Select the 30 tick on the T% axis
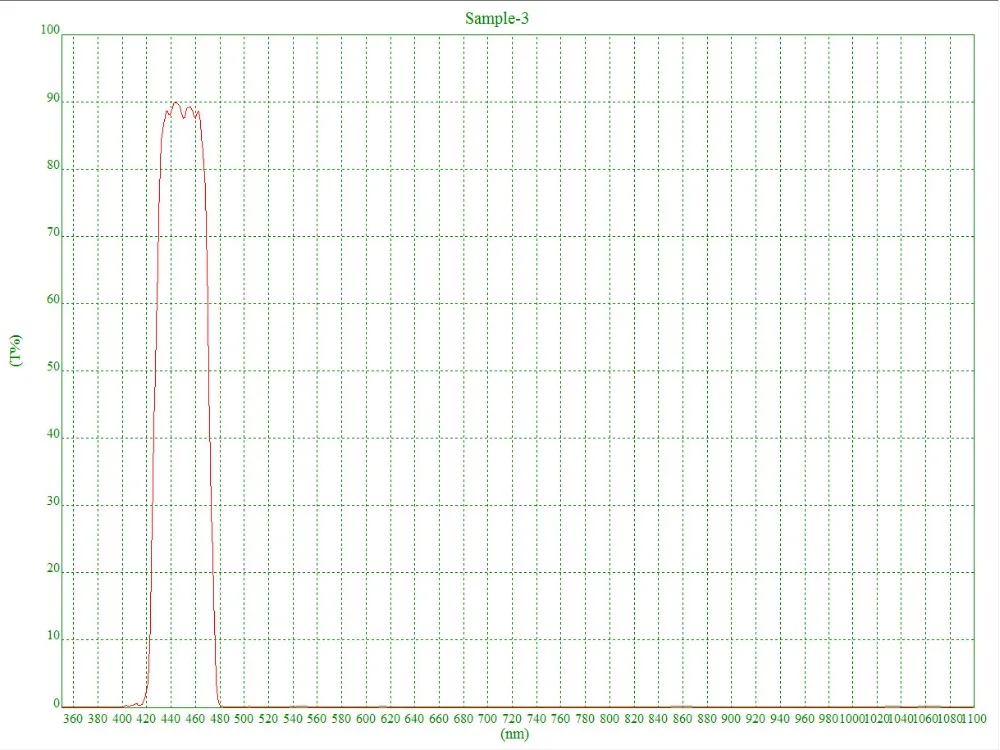This screenshot has height=750, width=1000. [53, 501]
